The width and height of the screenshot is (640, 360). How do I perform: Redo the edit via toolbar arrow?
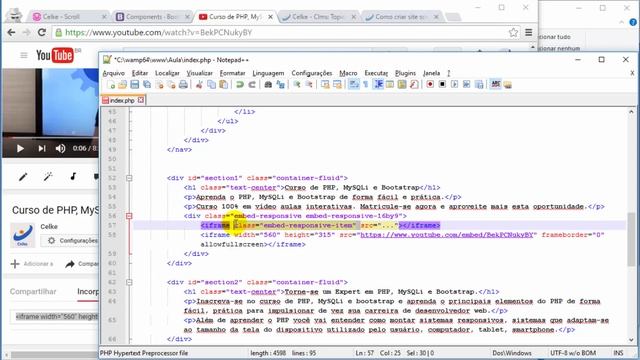coord(252,84)
